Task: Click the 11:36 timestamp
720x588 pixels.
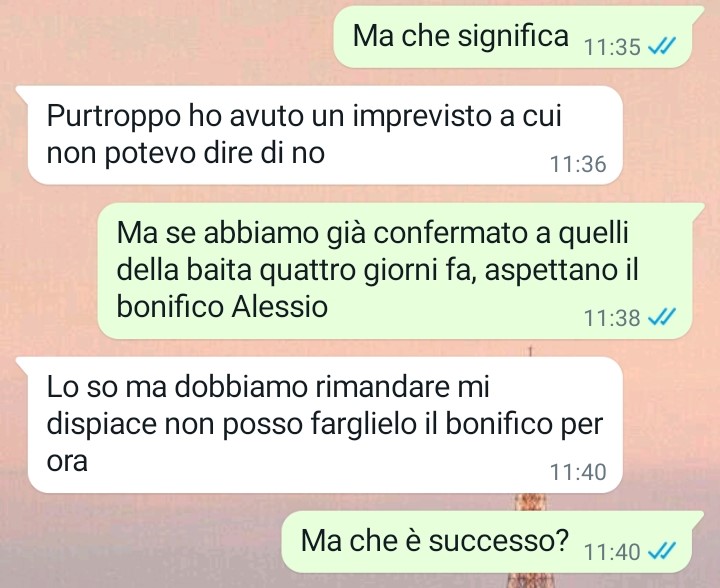Action: pyautogui.click(x=578, y=164)
